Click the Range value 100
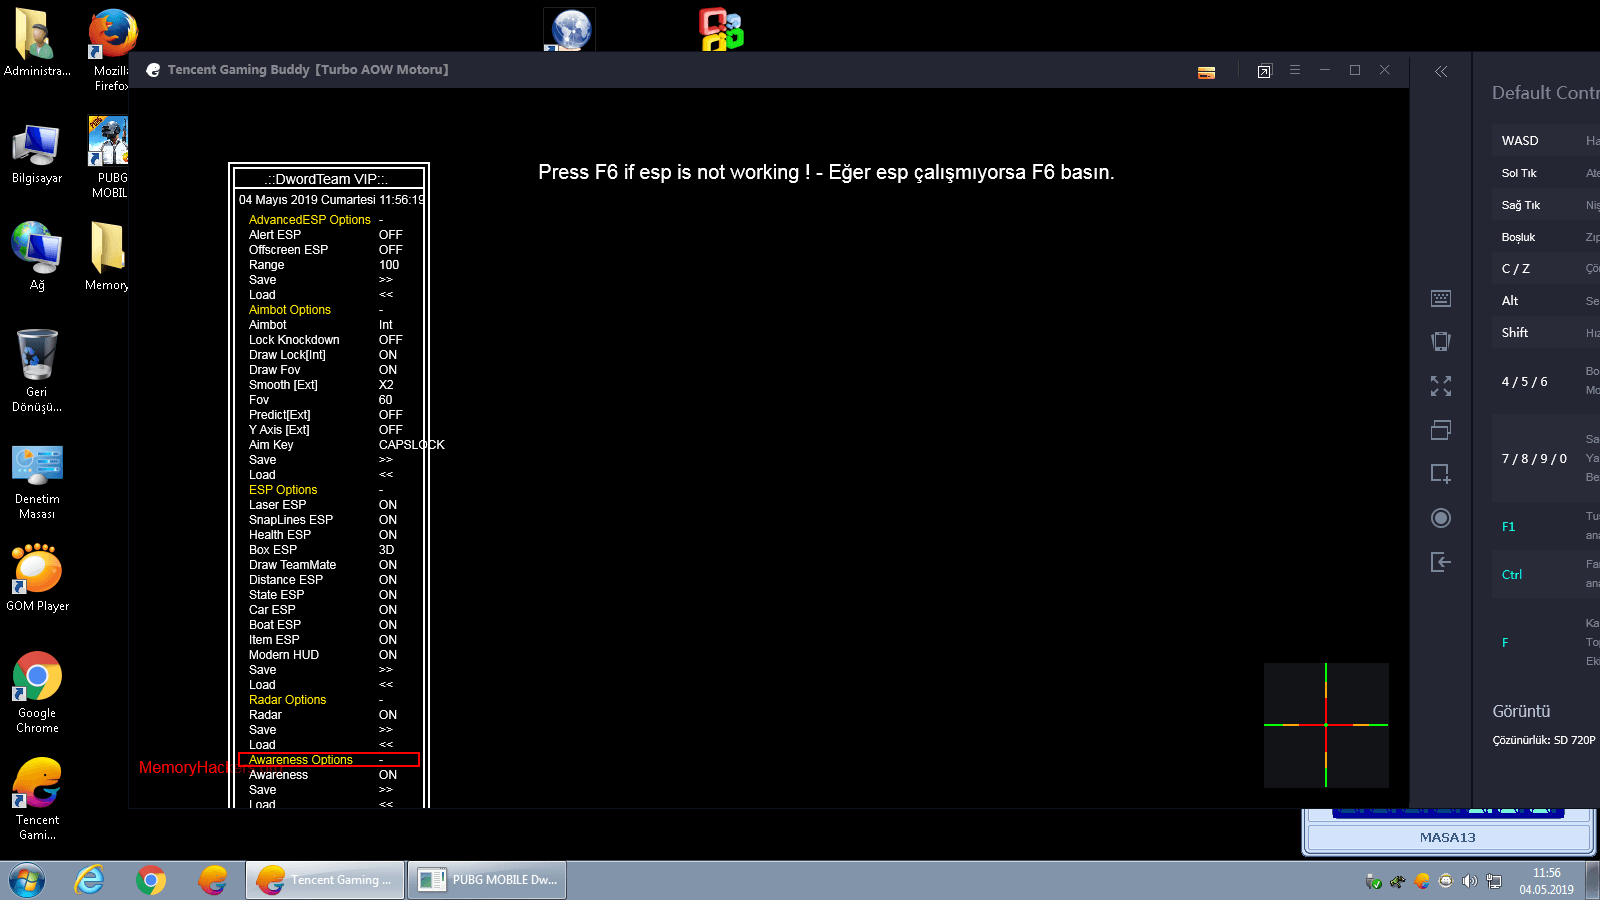This screenshot has height=900, width=1600. [x=389, y=265]
